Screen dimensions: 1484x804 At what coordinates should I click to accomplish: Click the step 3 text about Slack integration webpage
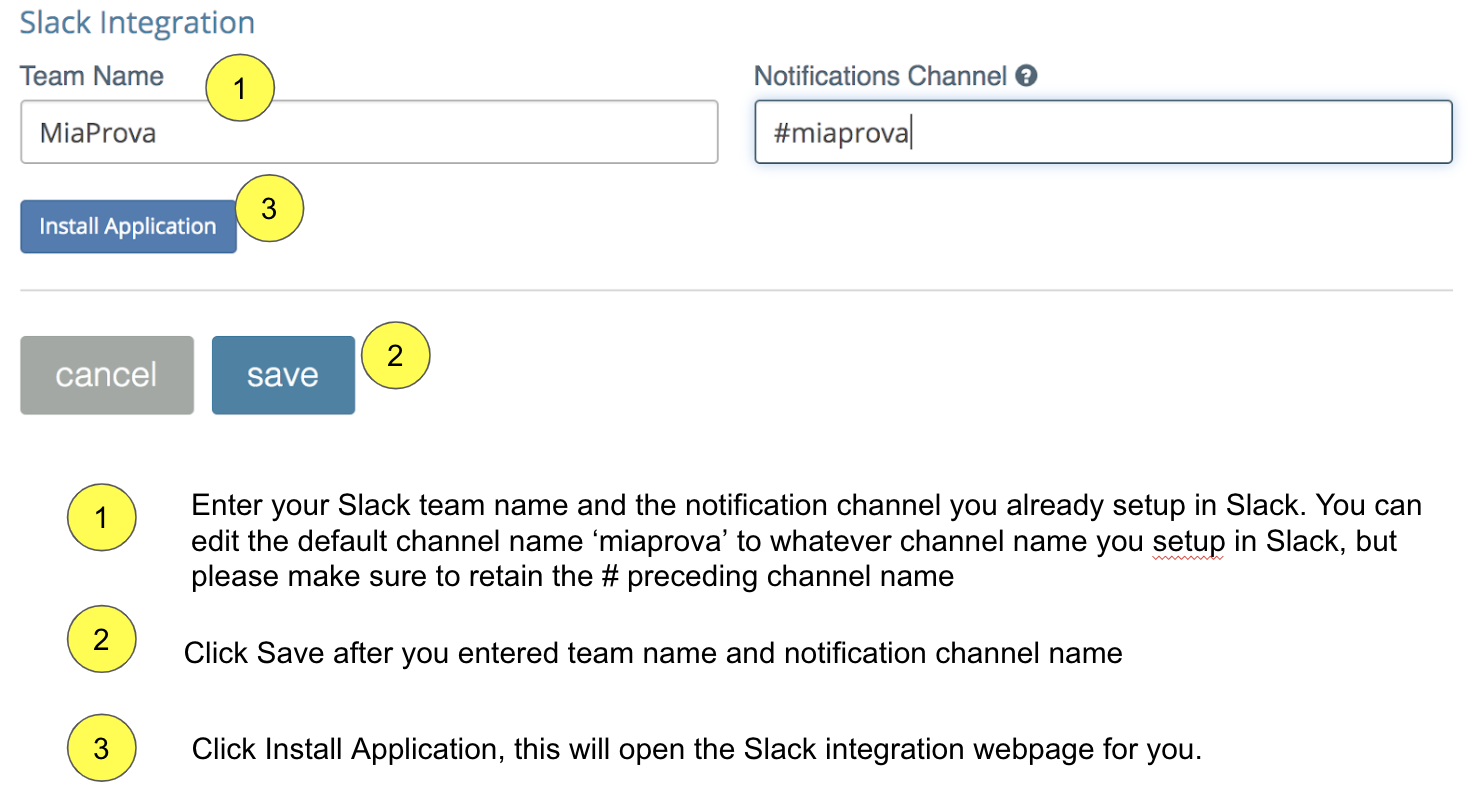point(696,749)
